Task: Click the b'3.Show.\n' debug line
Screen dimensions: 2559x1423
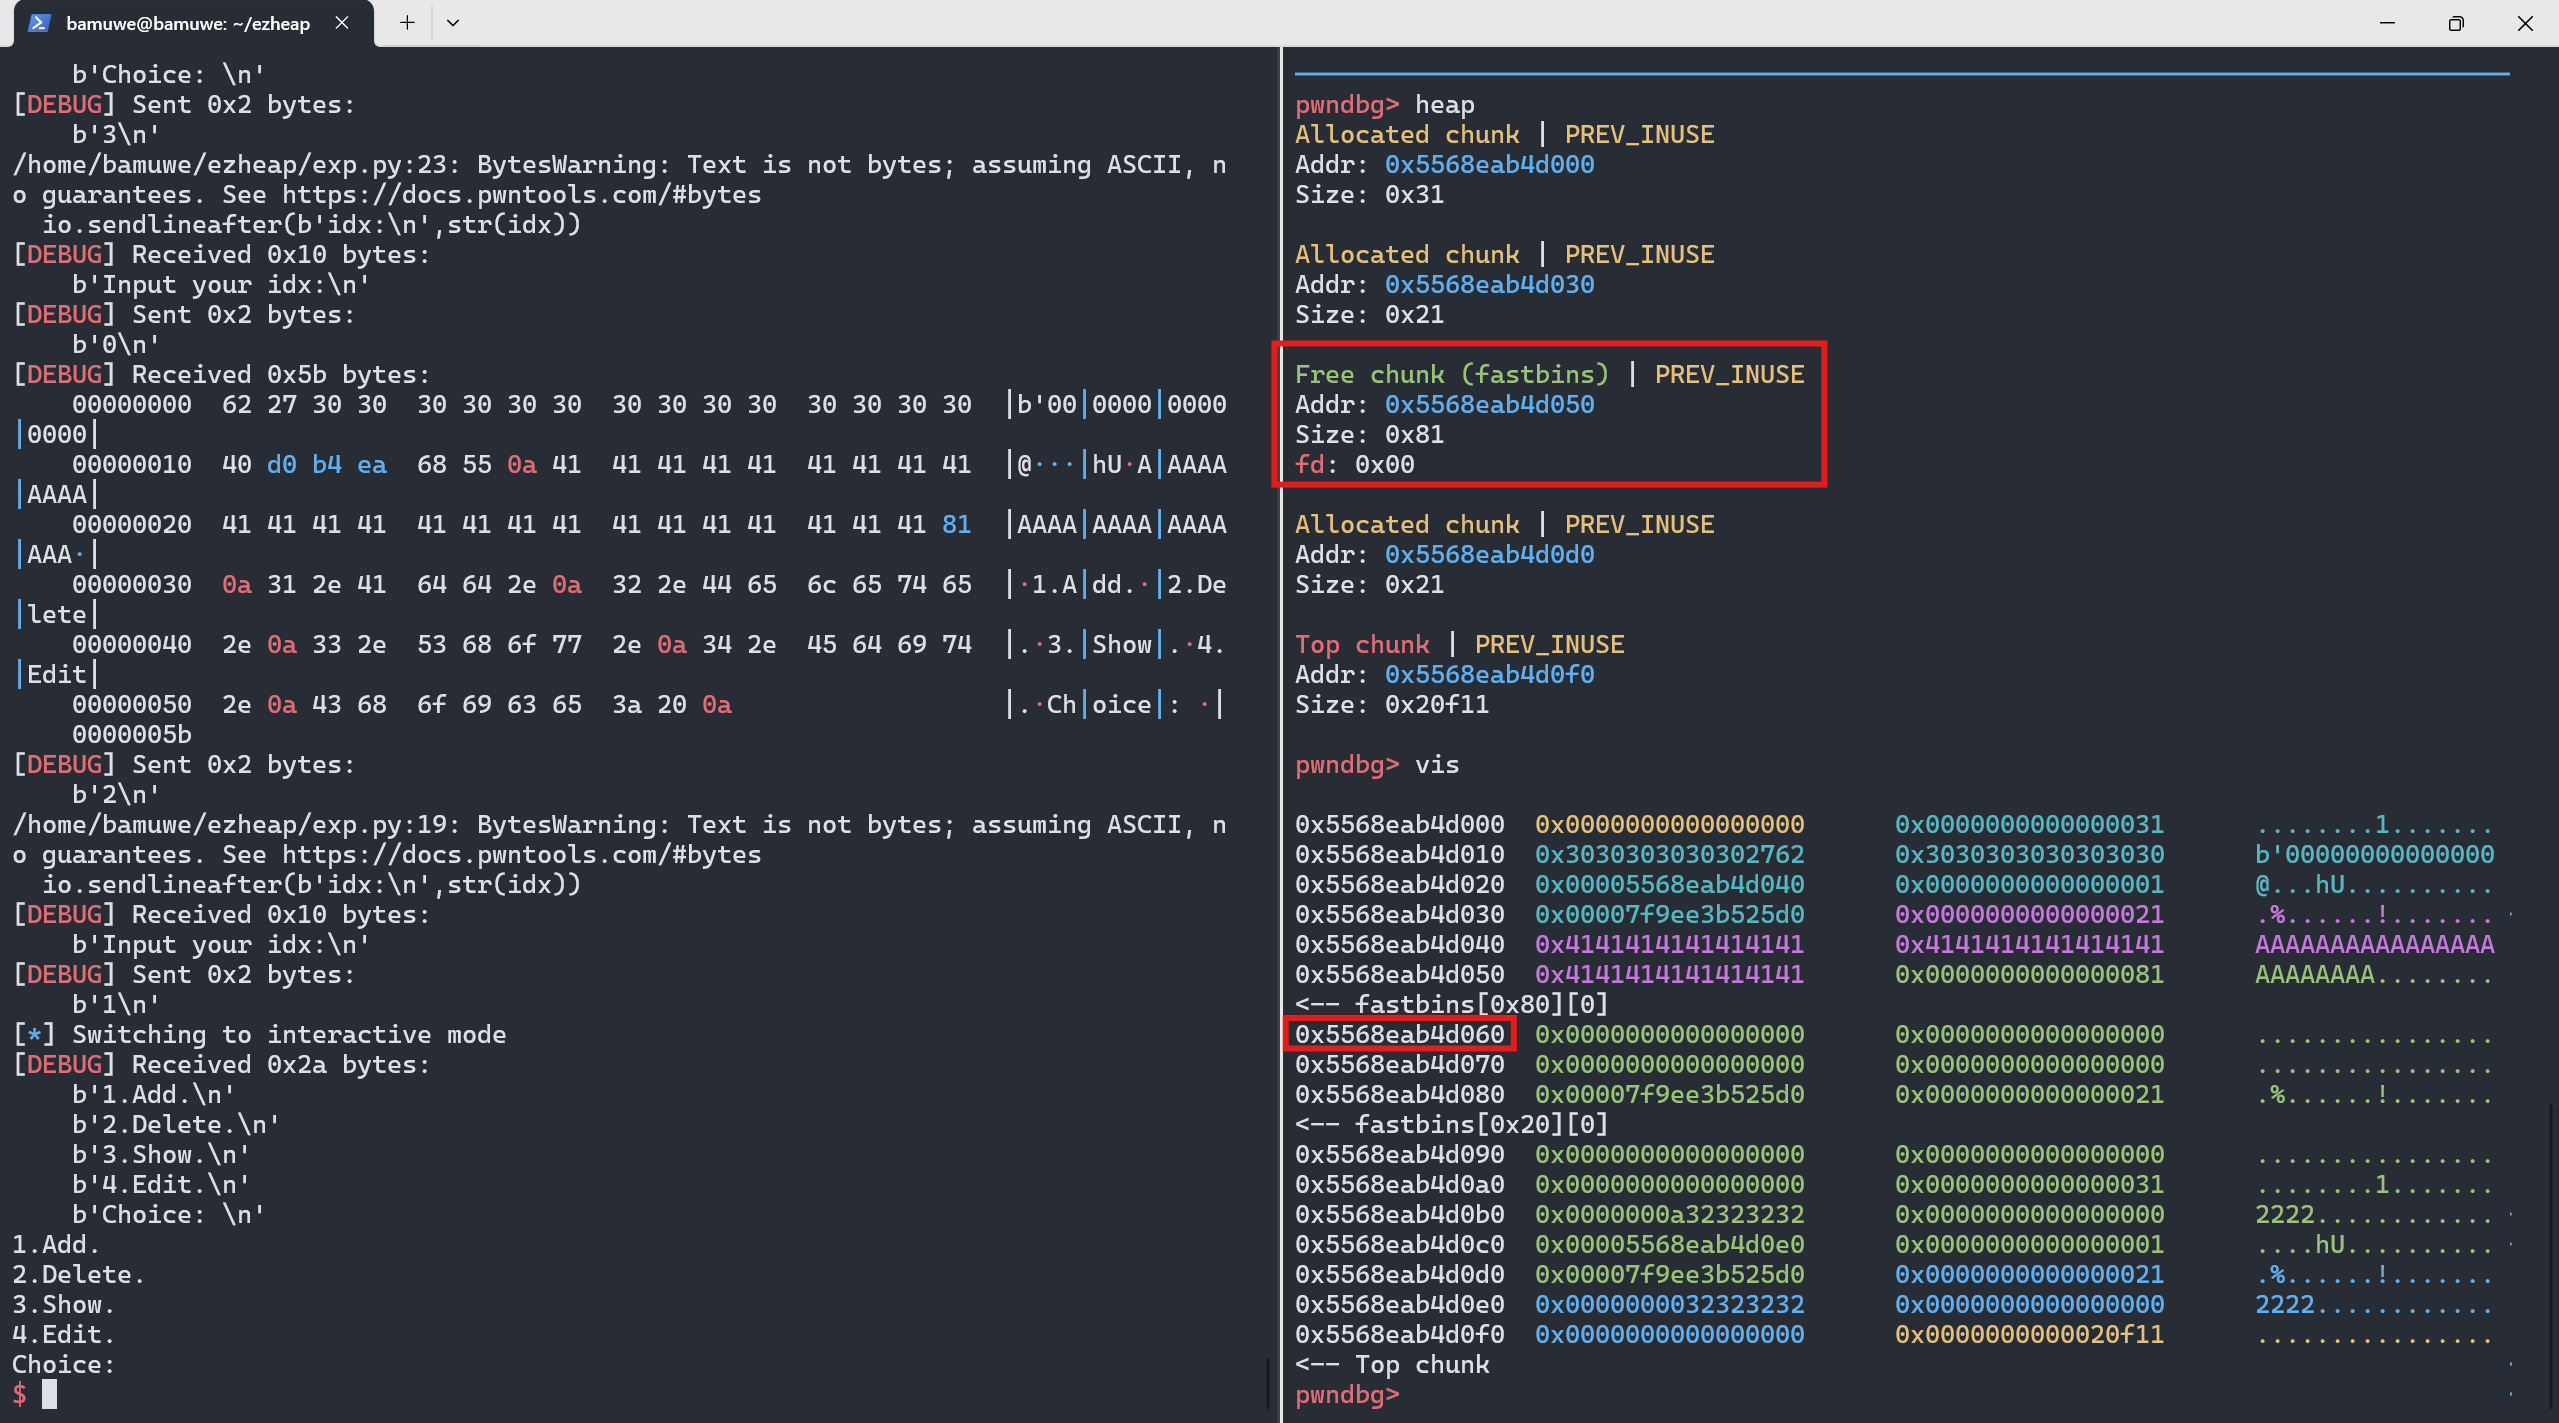Action: [x=161, y=1154]
